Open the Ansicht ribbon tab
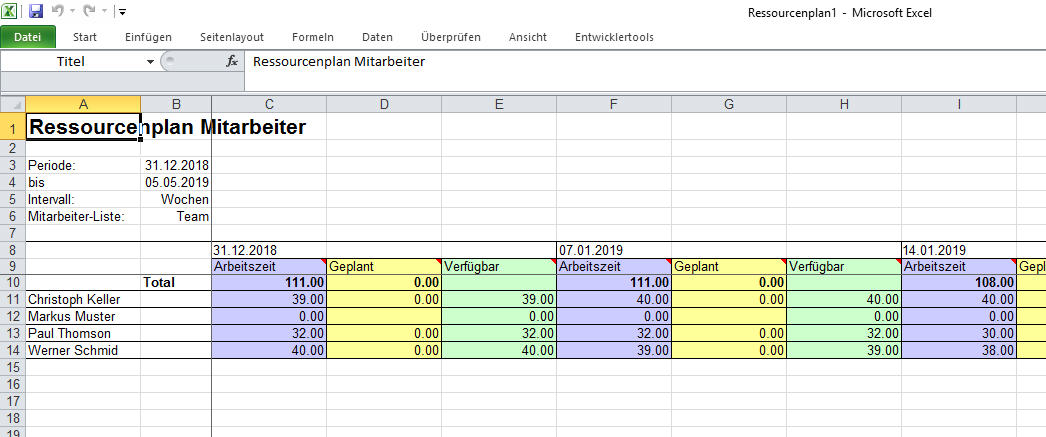This screenshot has height=437, width=1046. (528, 37)
